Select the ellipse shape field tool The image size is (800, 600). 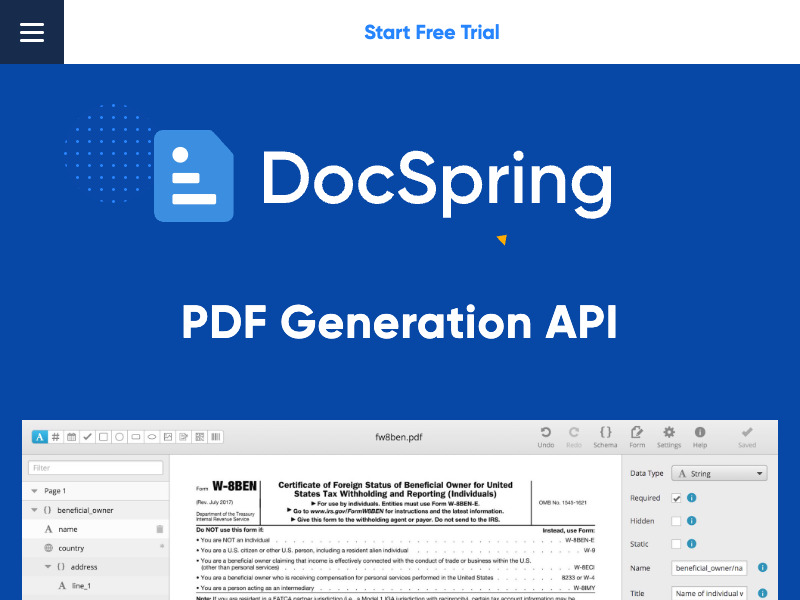(152, 437)
